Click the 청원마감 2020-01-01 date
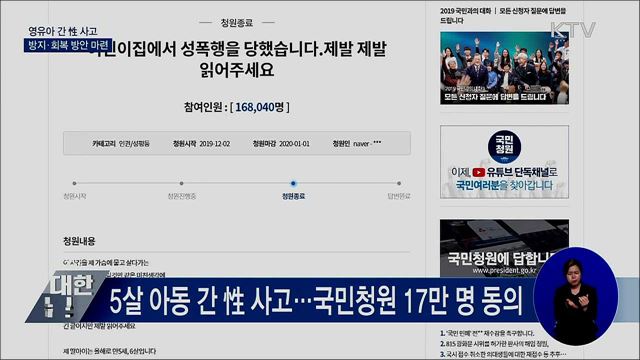The width and height of the screenshot is (640, 360). tap(281, 144)
